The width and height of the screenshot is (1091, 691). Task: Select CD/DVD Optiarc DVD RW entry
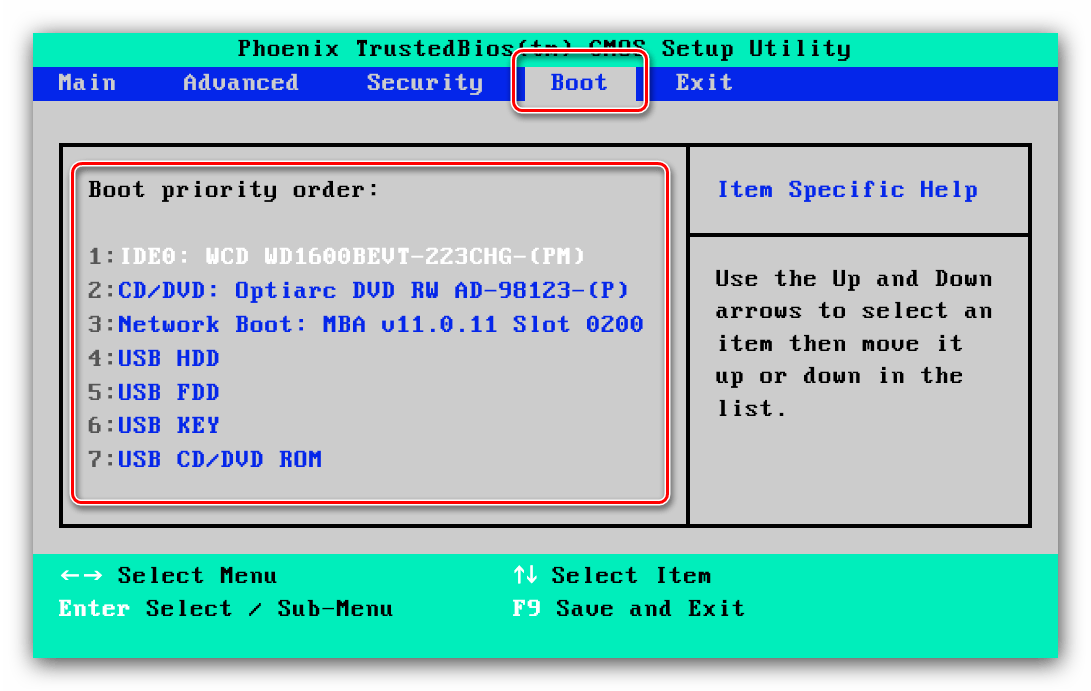pyautogui.click(x=358, y=290)
